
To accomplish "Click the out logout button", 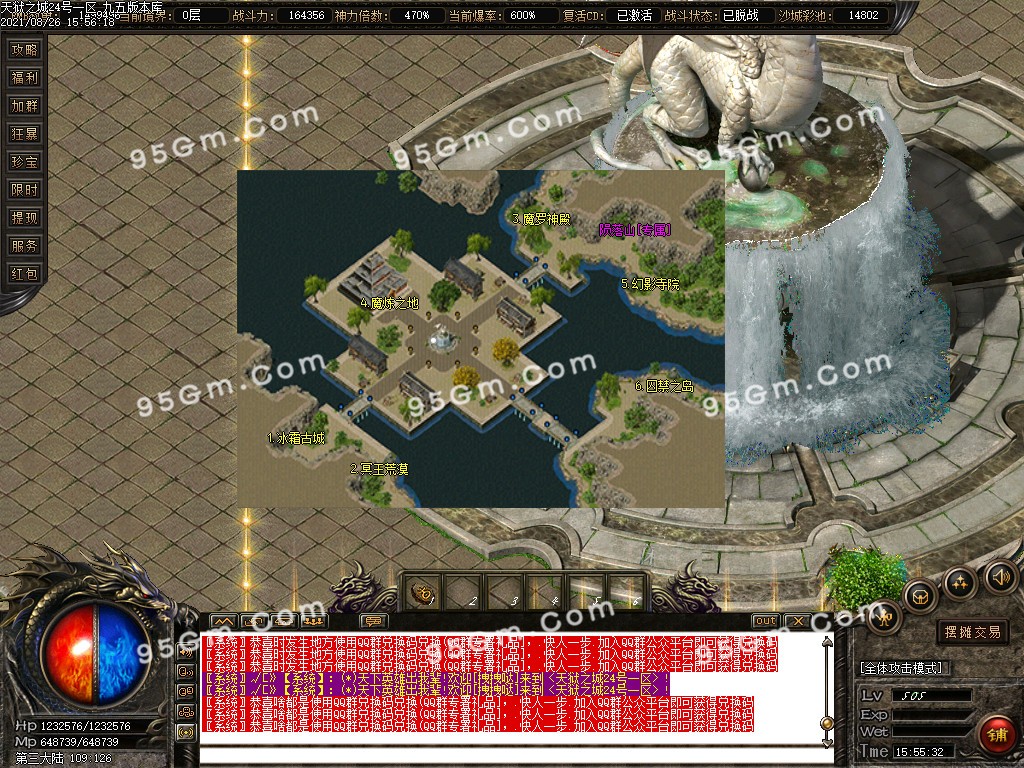I will click(765, 621).
